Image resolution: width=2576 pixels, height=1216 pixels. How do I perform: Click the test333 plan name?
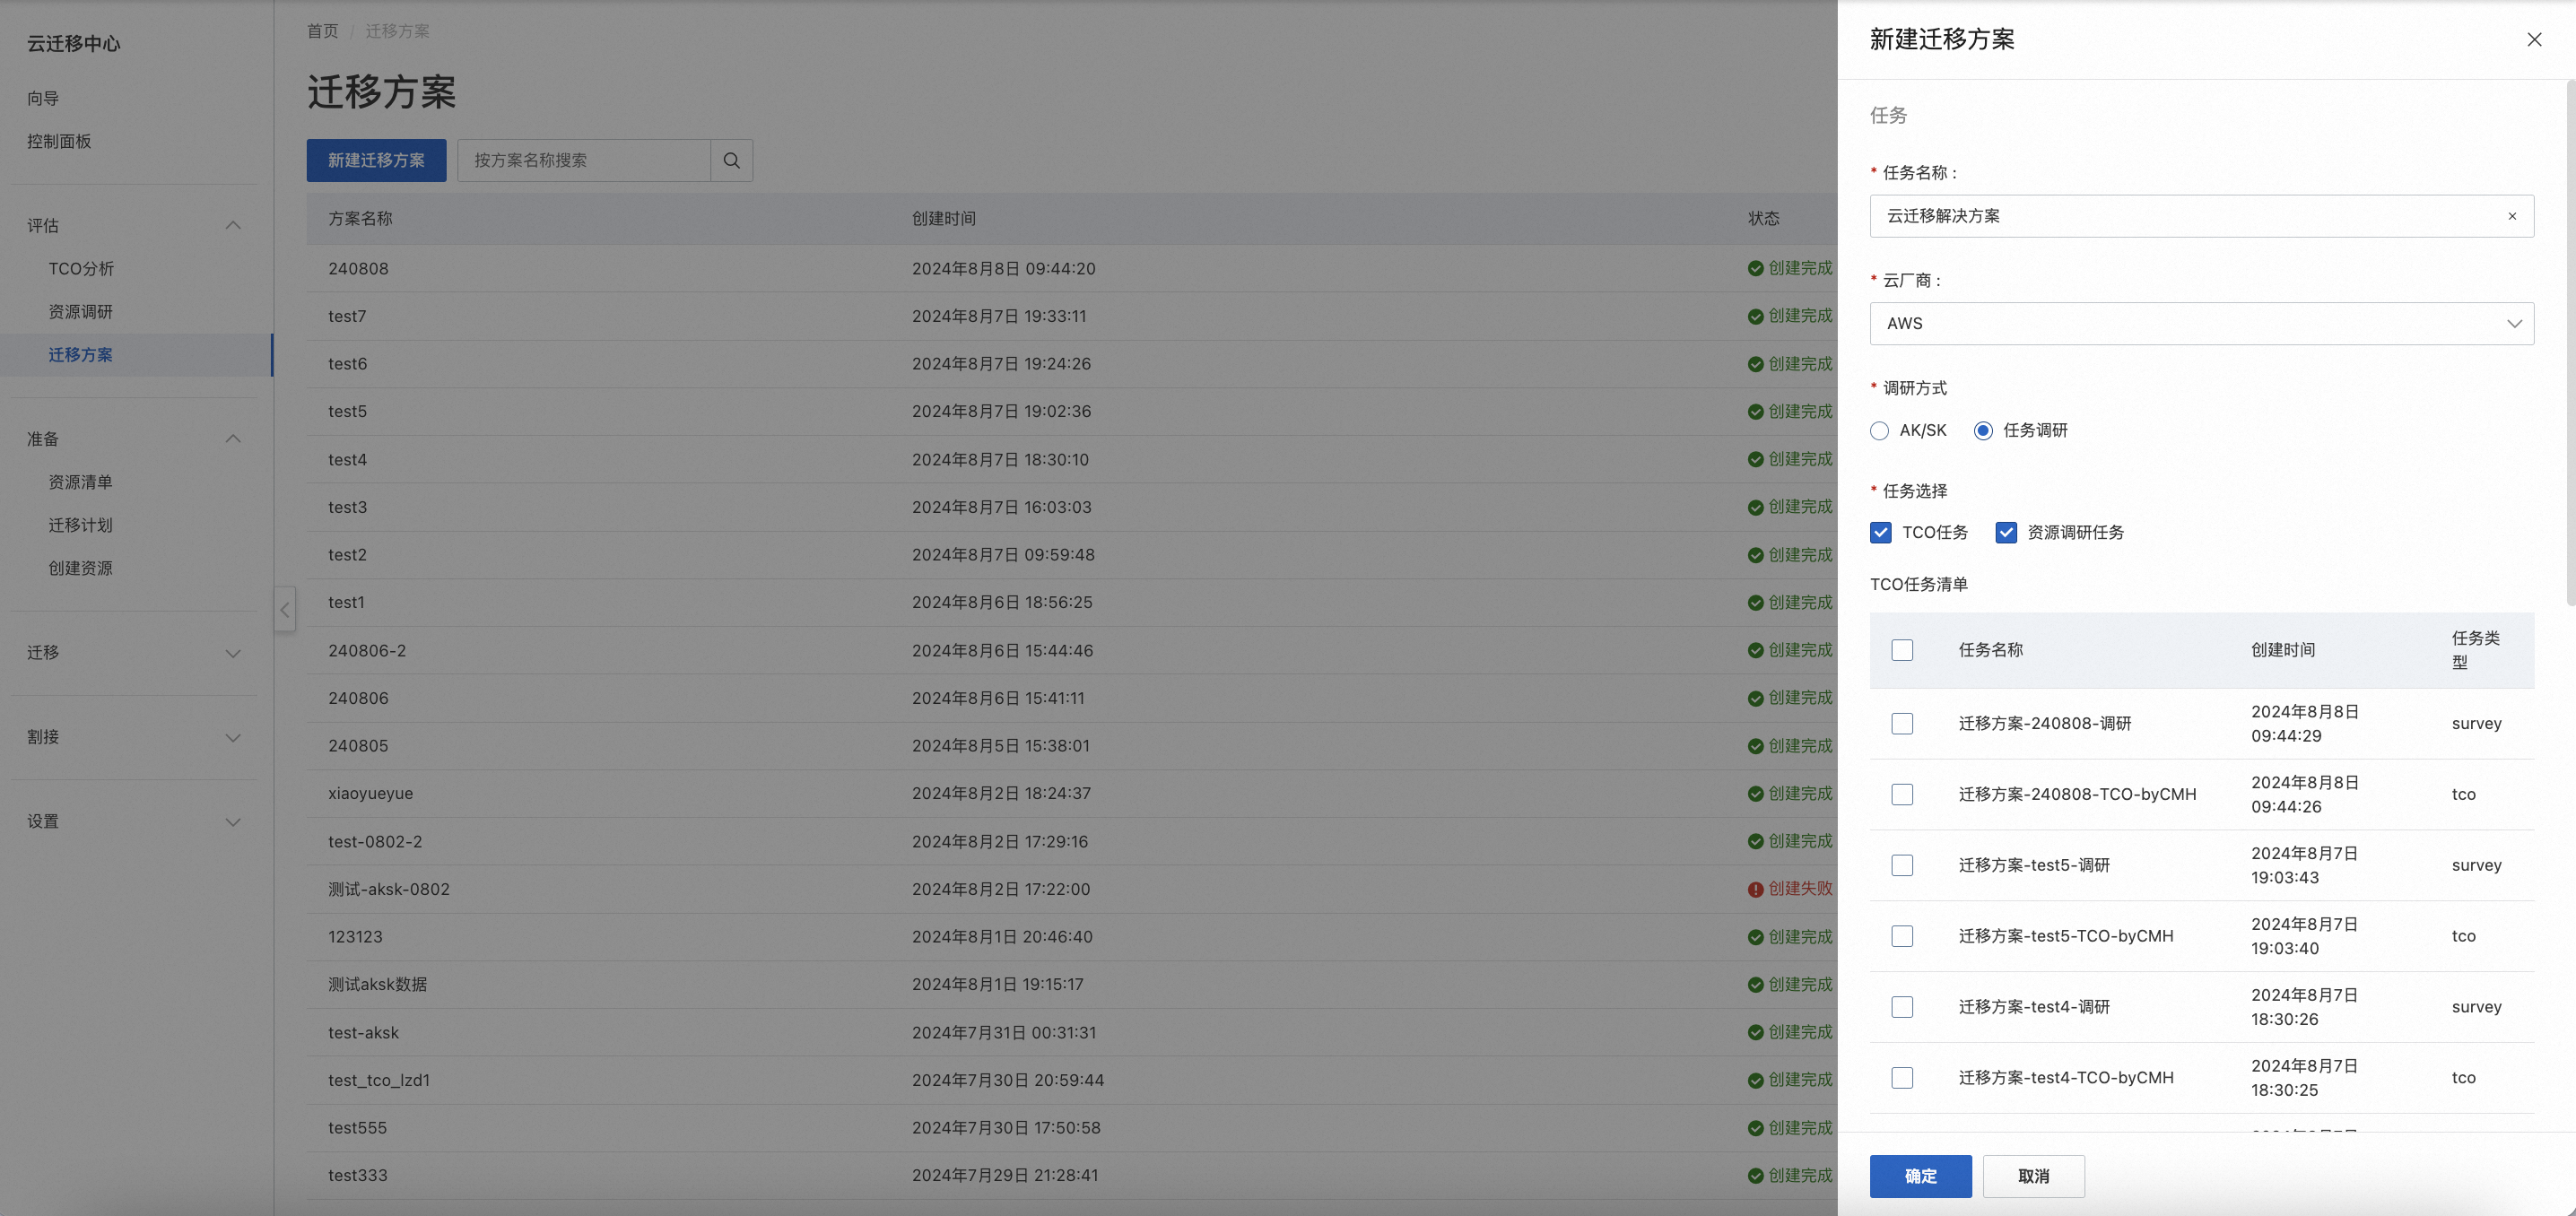[357, 1175]
